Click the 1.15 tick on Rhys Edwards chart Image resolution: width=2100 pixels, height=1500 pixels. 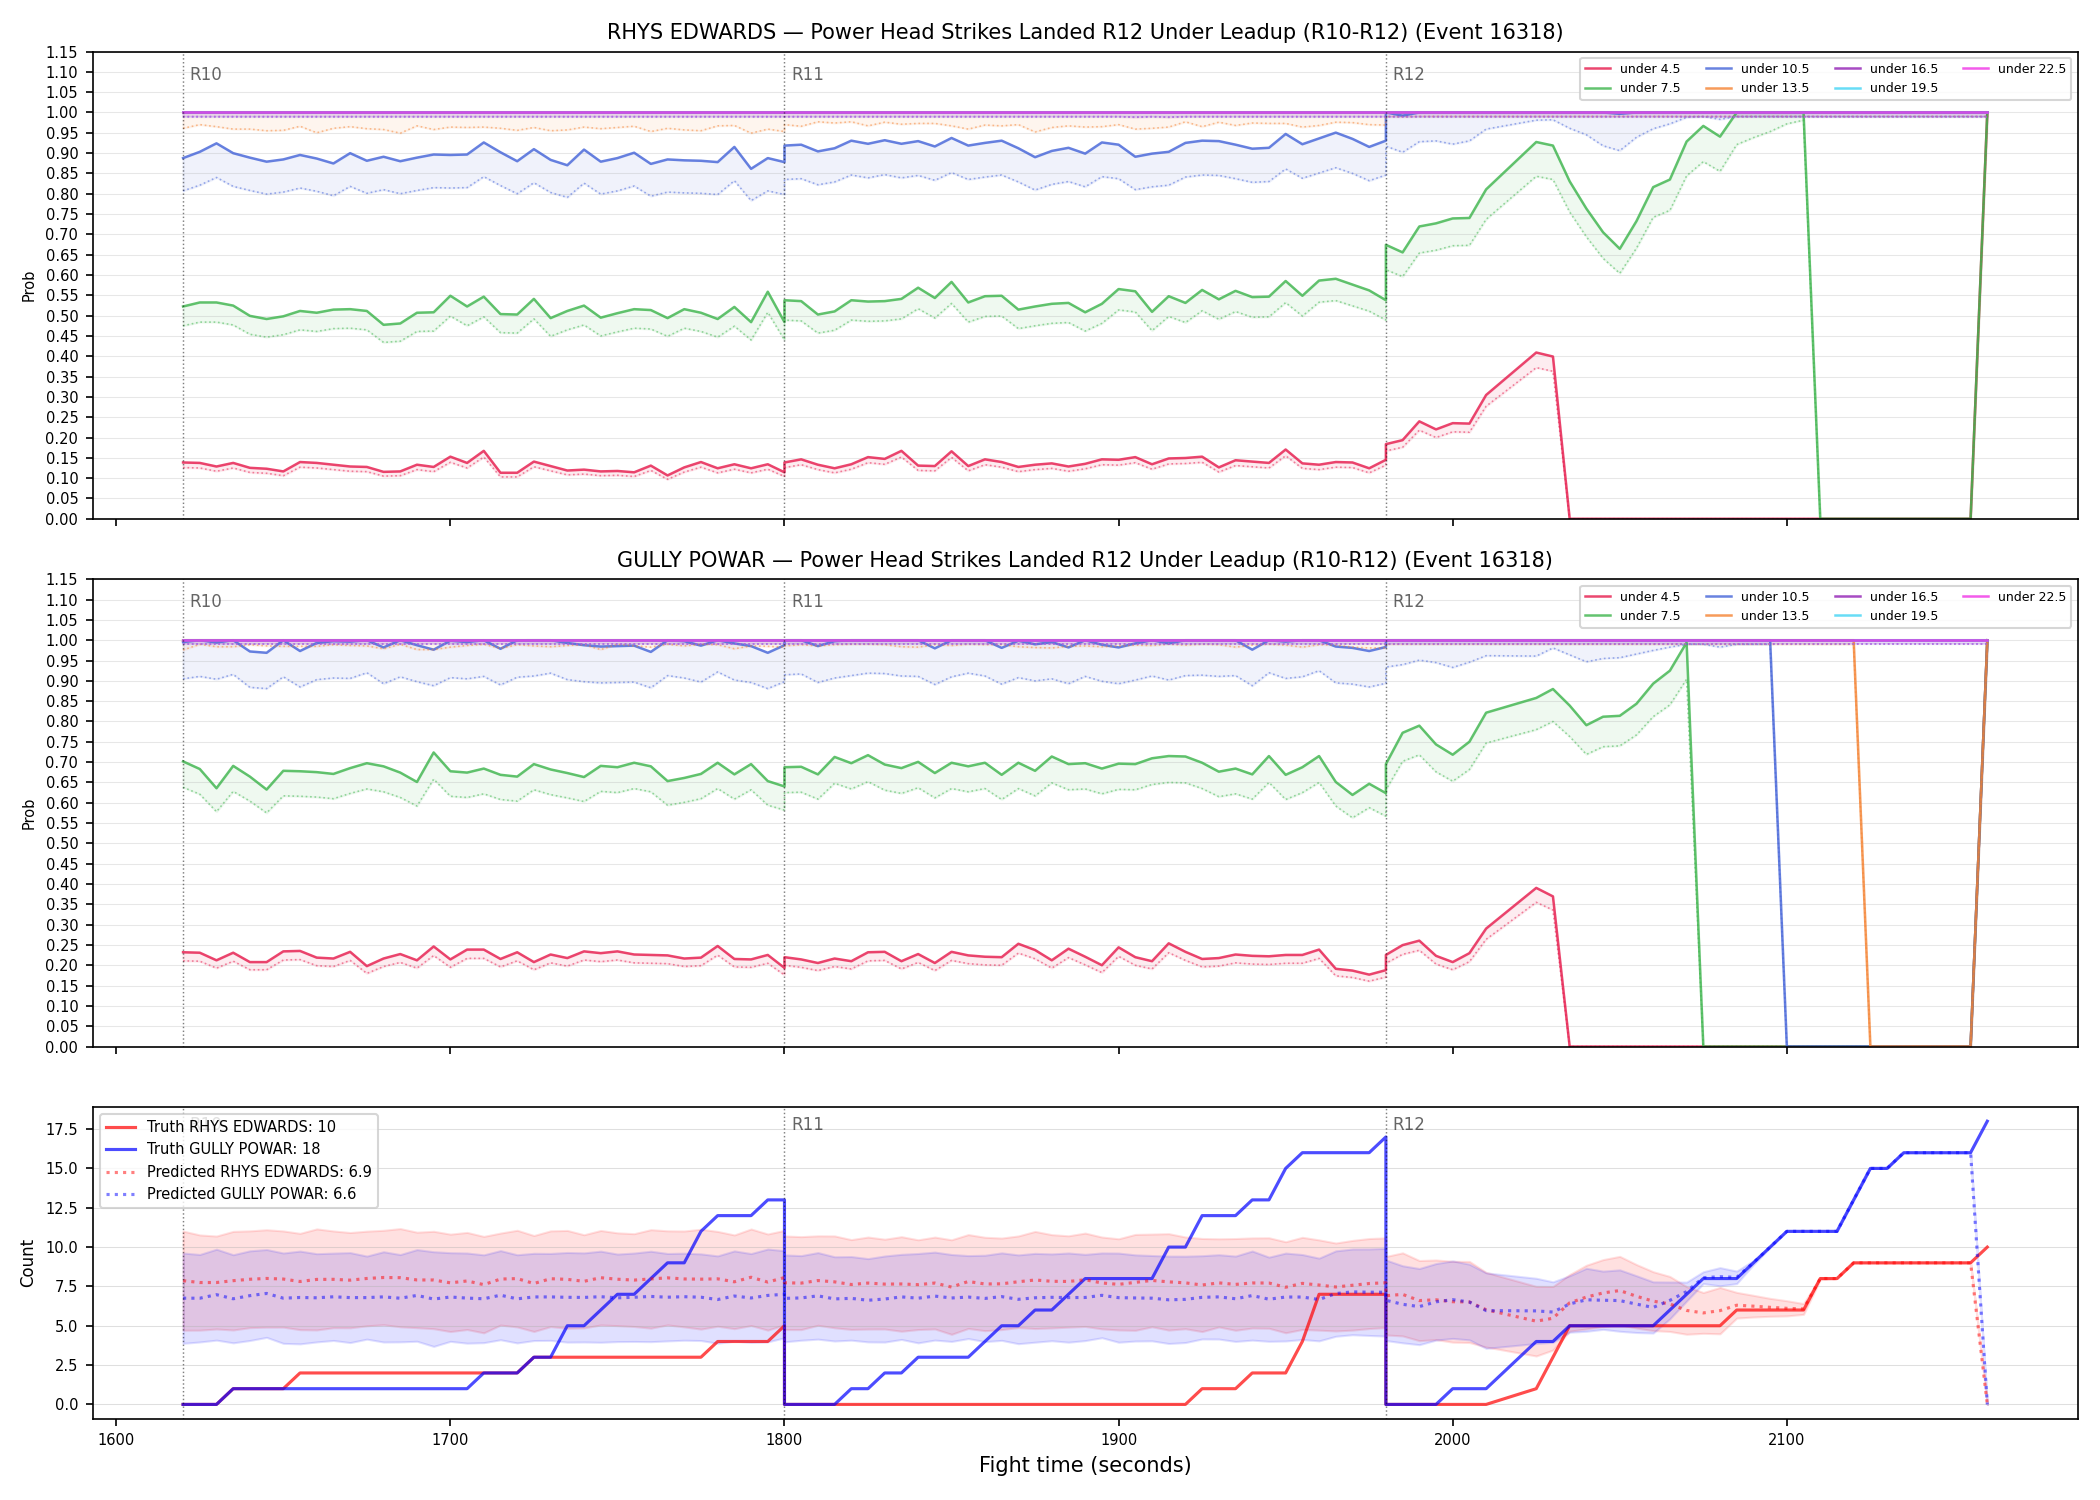62,52
